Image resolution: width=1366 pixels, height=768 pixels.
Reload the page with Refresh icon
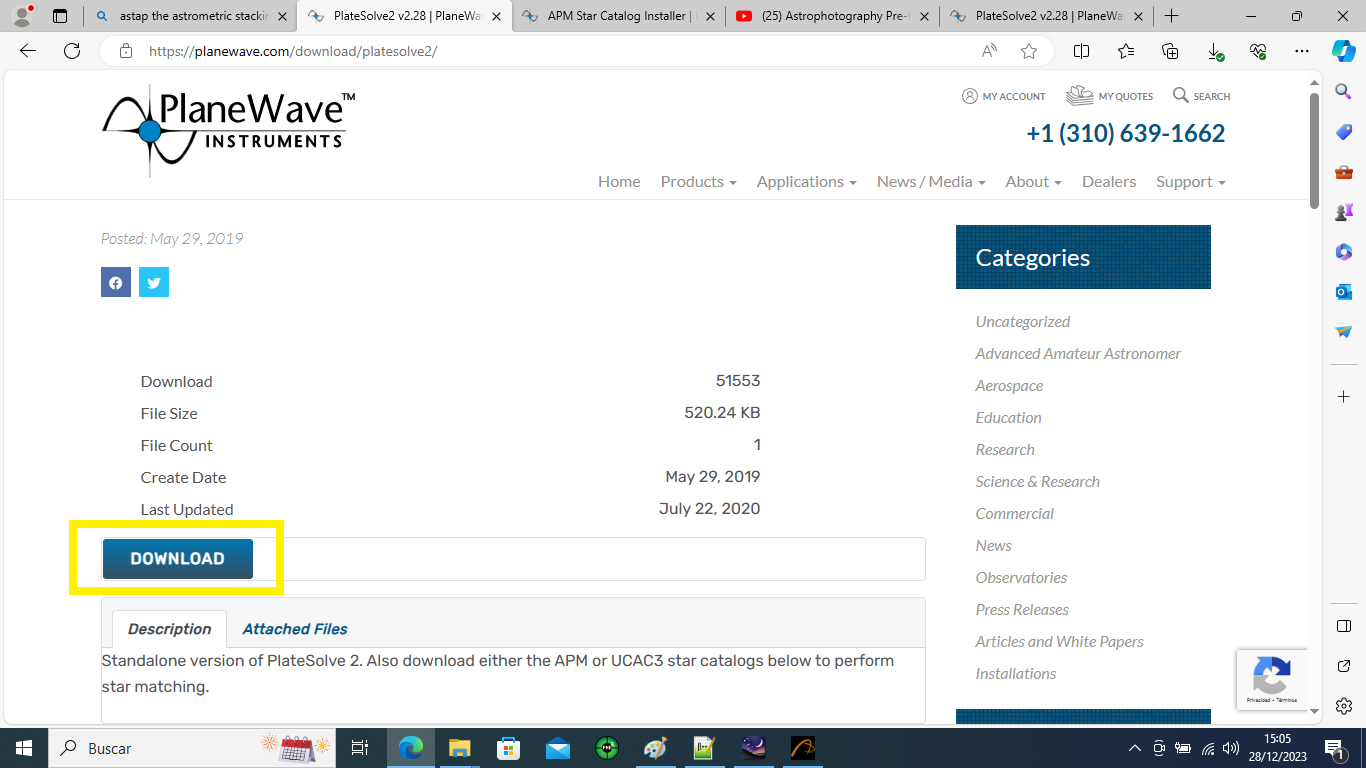point(72,51)
